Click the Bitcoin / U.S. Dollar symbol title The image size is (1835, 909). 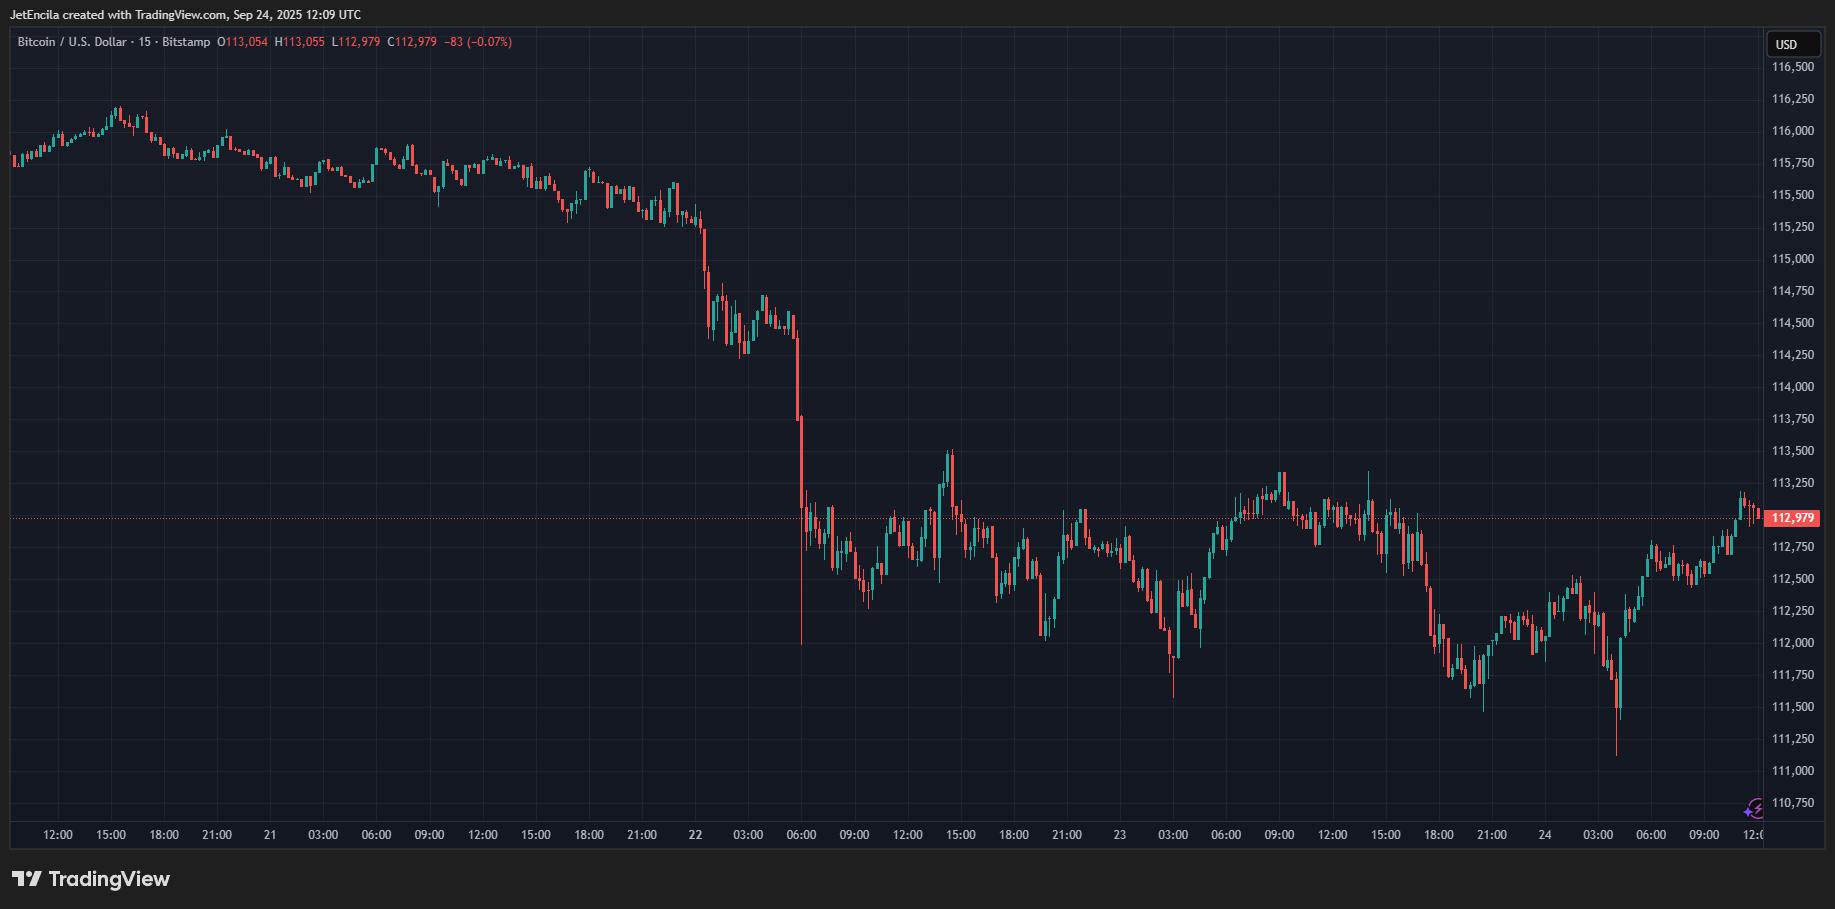click(75, 42)
